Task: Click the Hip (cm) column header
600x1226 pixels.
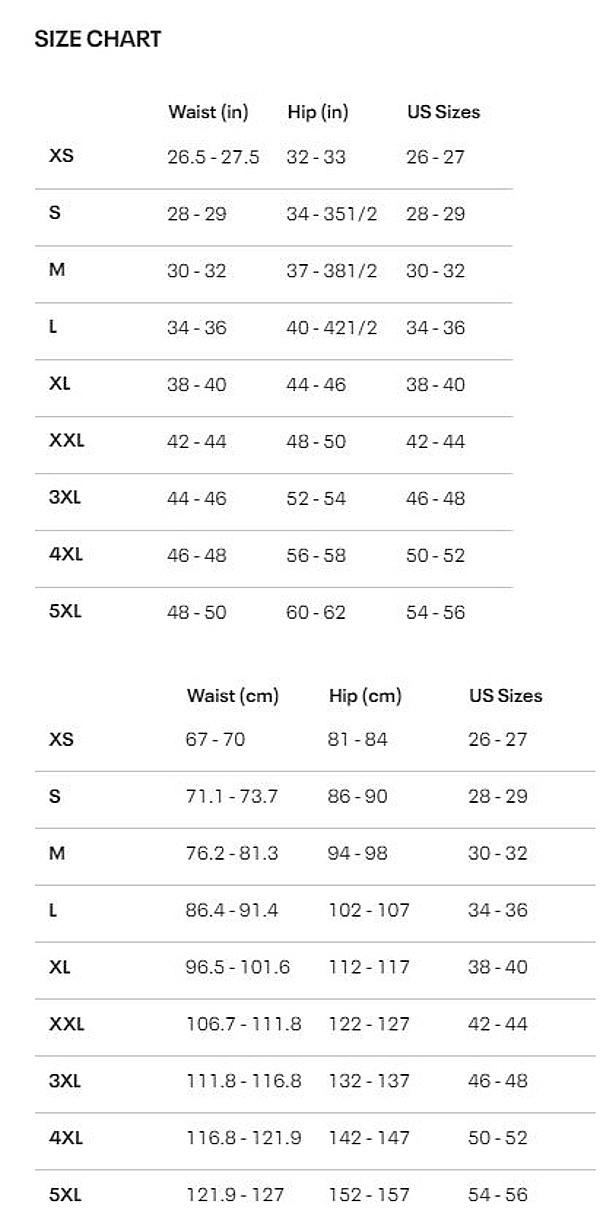Action: 364,696
